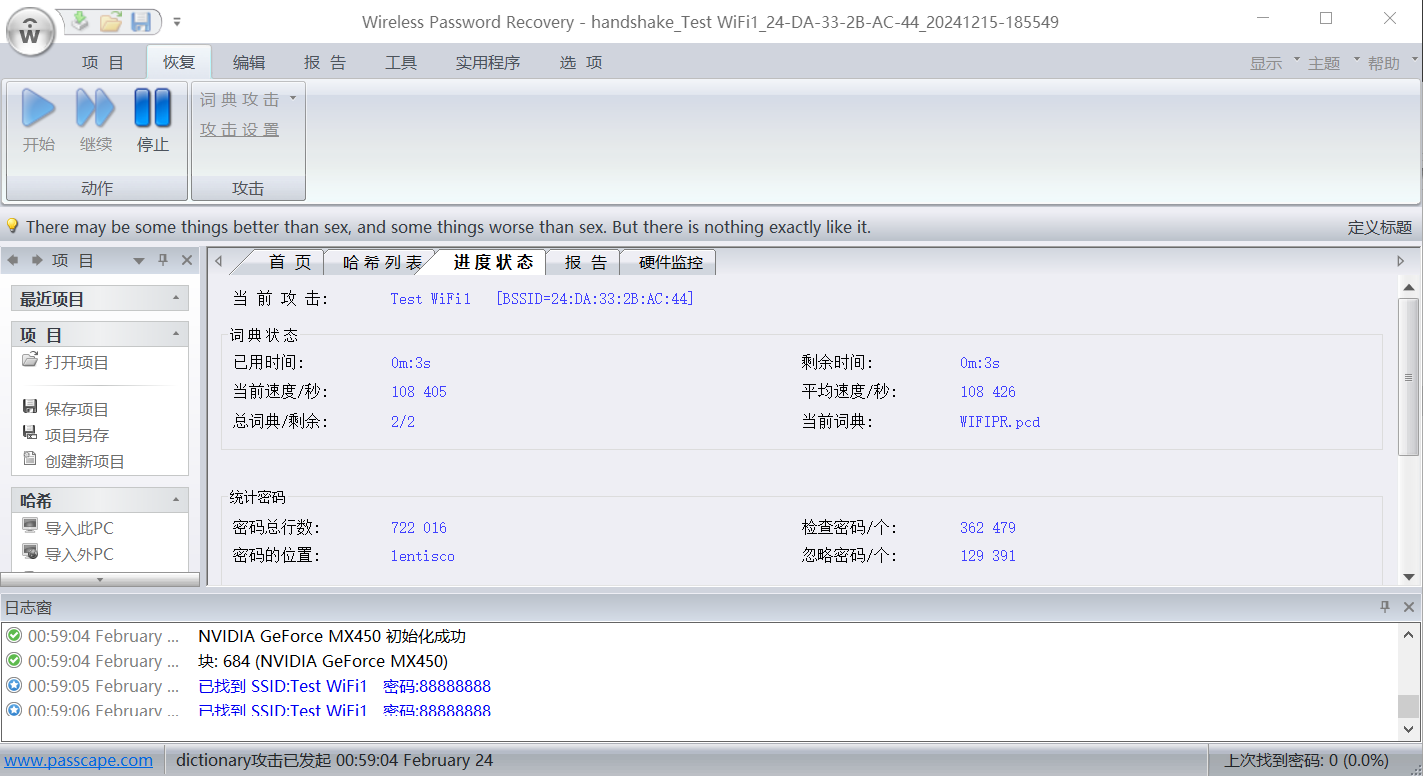1423x776 pixels.
Task: Collapse the 最近项目 section
Action: 177,297
